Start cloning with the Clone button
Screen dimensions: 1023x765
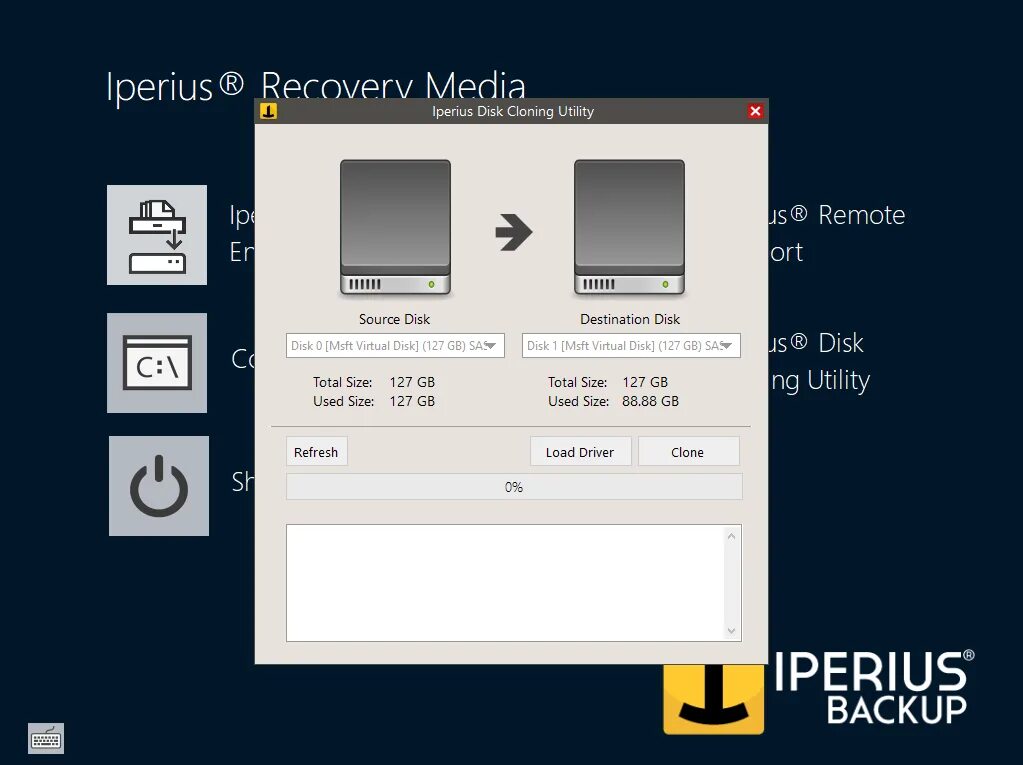[688, 452]
